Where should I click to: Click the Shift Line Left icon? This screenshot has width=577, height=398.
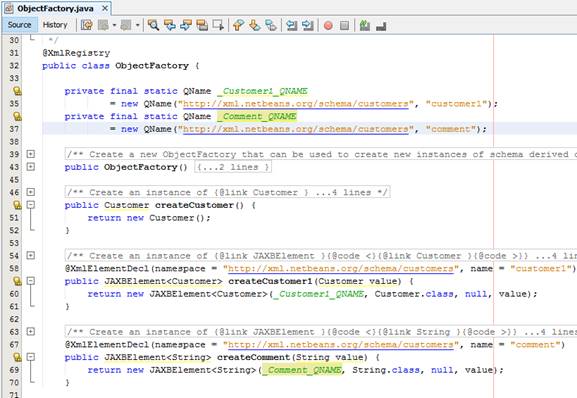[x=291, y=25]
